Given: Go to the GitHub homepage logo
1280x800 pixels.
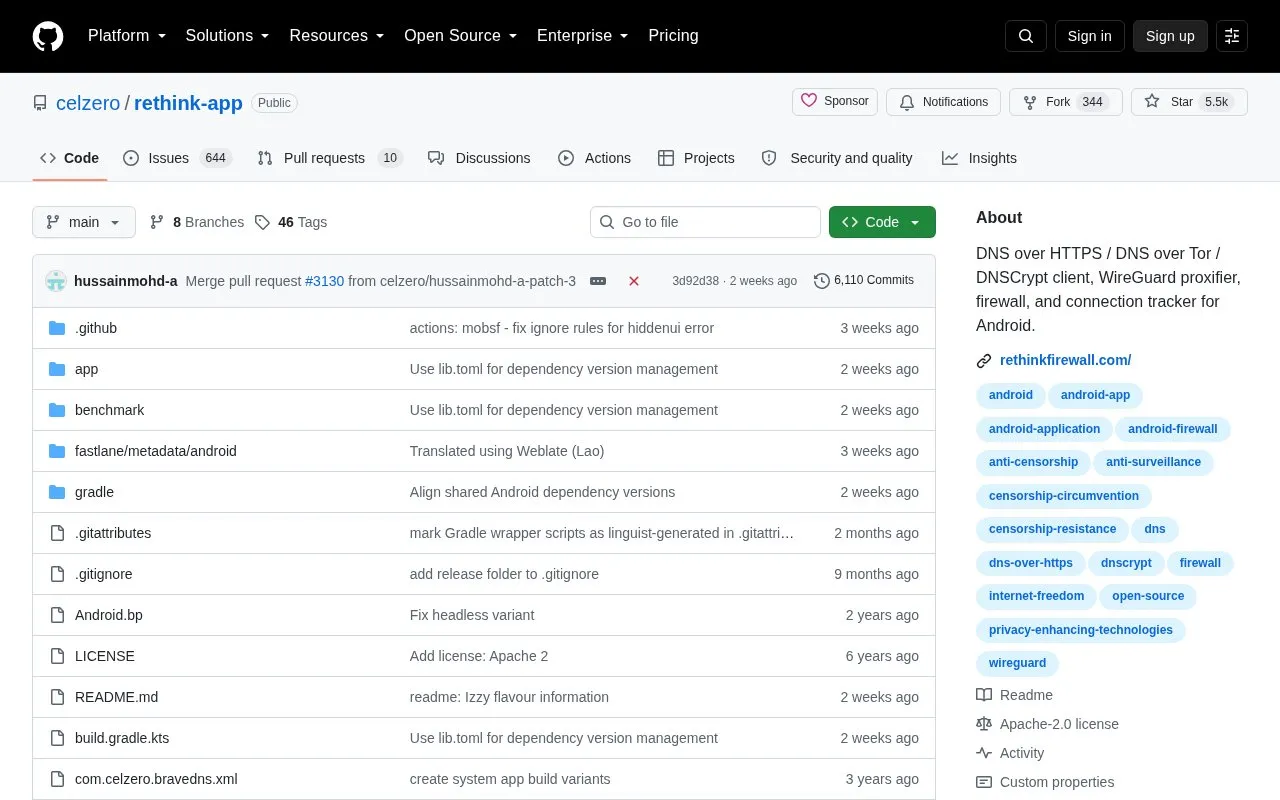Looking at the screenshot, I should (48, 36).
